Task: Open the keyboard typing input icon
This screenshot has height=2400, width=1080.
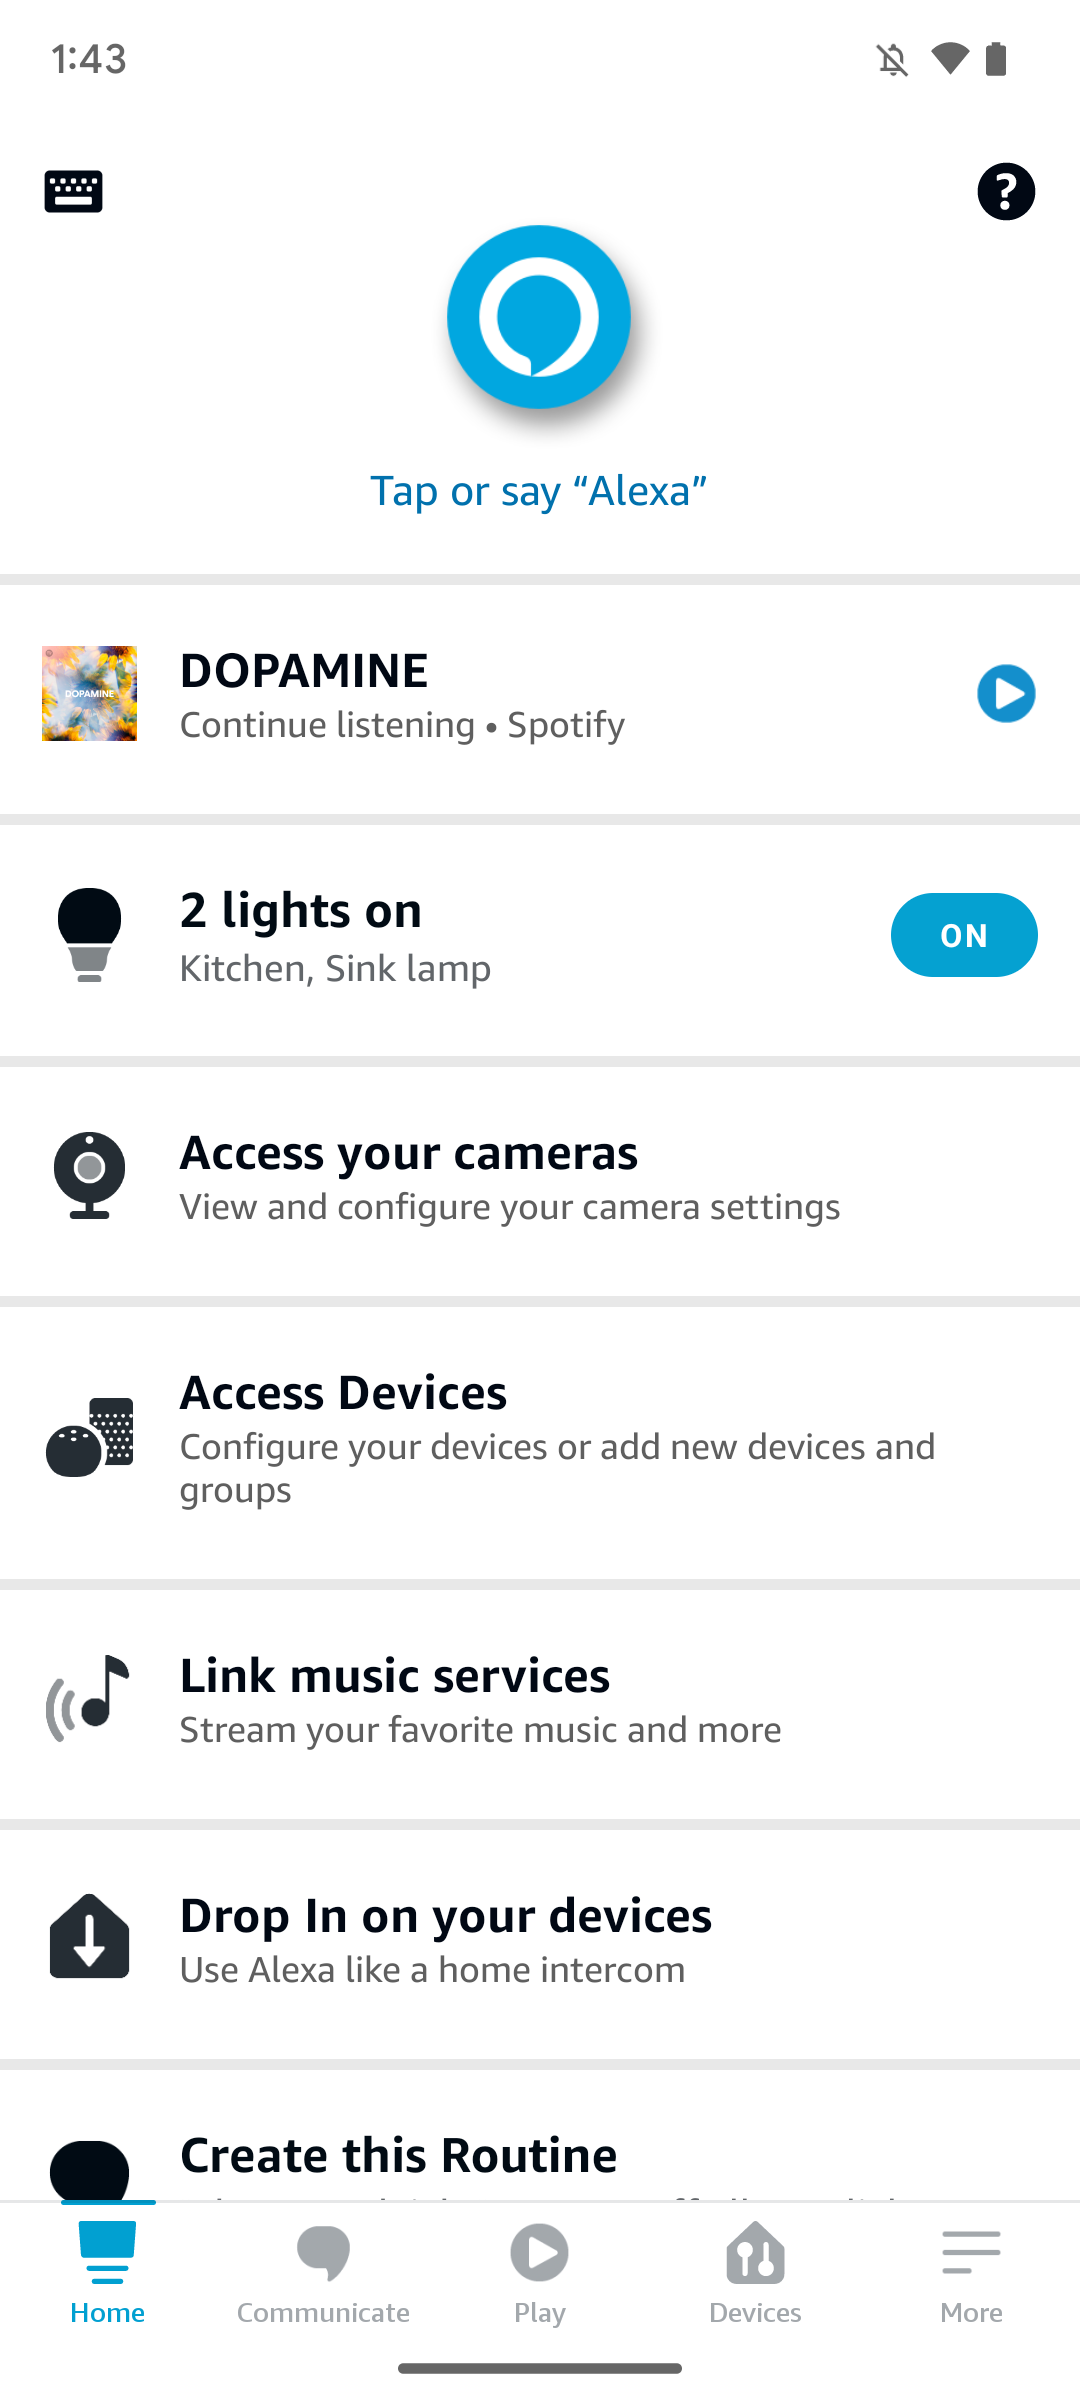Action: tap(73, 191)
